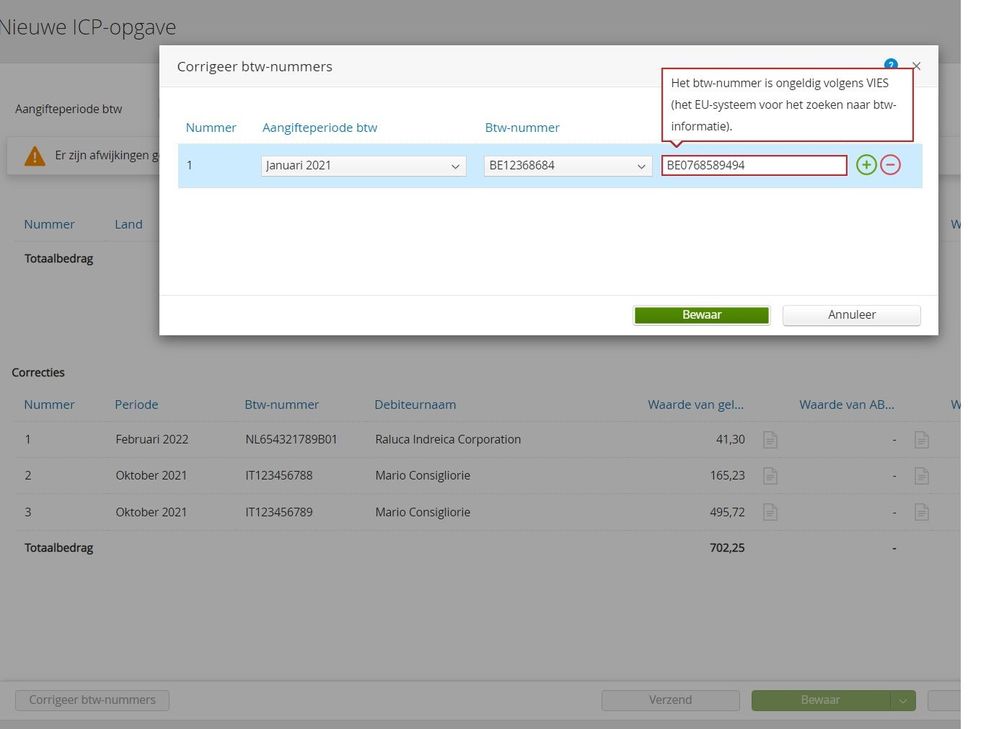
Task: Close the Corrigeer btw-nummers dialog
Action: [916, 66]
